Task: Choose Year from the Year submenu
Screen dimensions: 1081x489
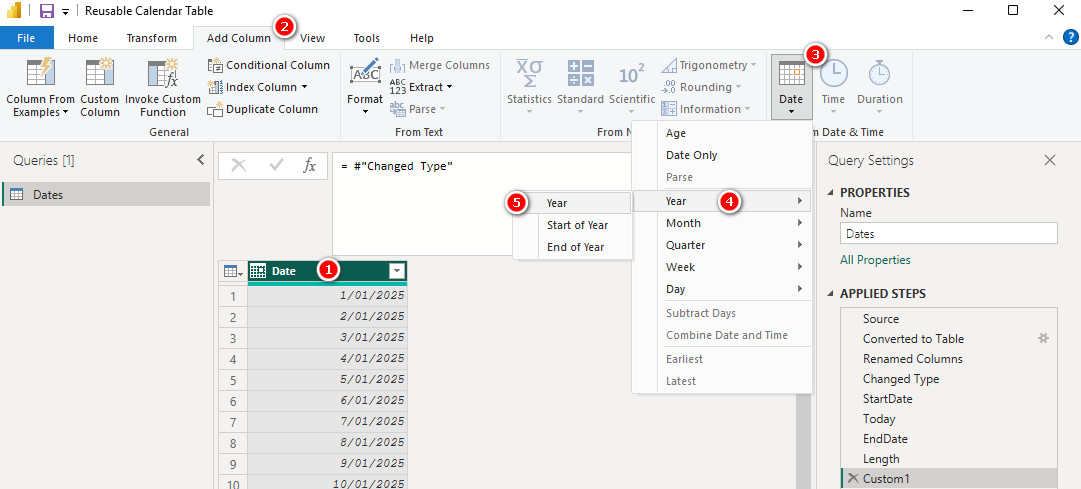Action: click(557, 203)
